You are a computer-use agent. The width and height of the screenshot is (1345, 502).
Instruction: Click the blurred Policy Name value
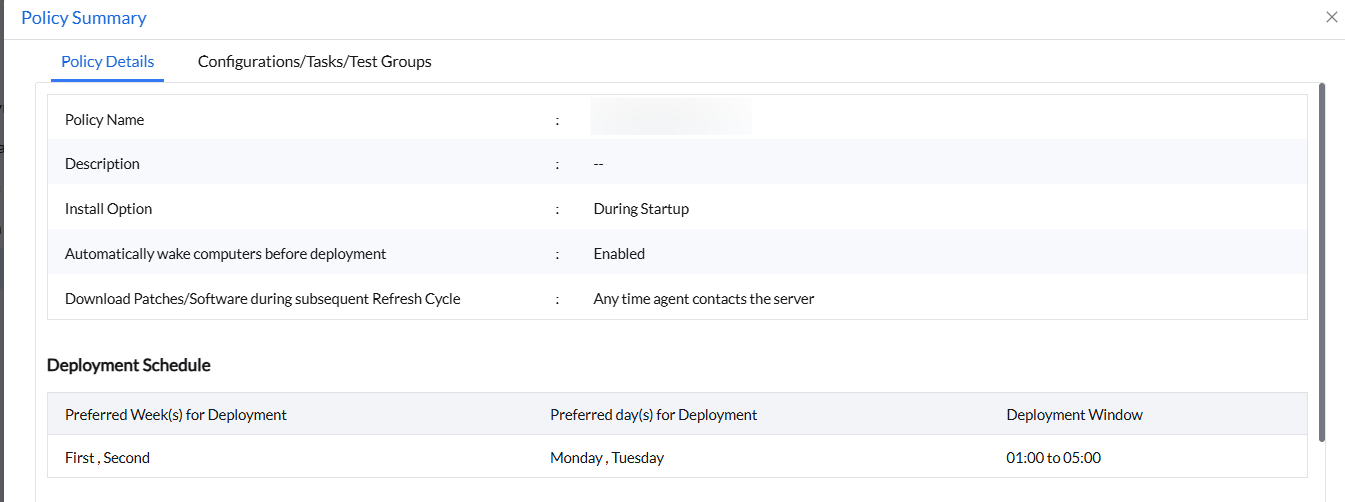[670, 117]
